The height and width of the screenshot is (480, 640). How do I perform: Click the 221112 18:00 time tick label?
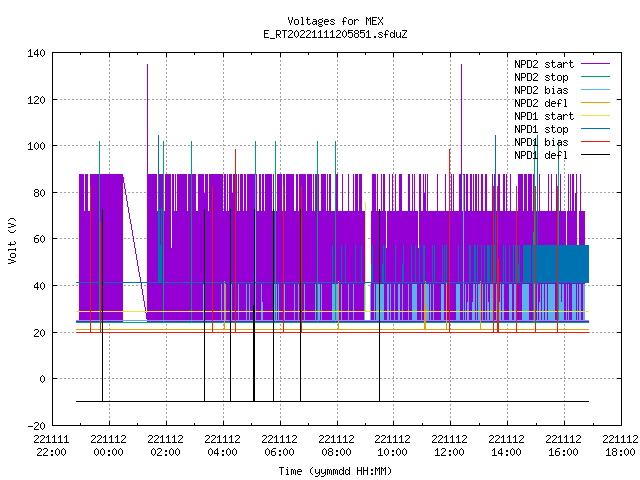click(x=620, y=446)
